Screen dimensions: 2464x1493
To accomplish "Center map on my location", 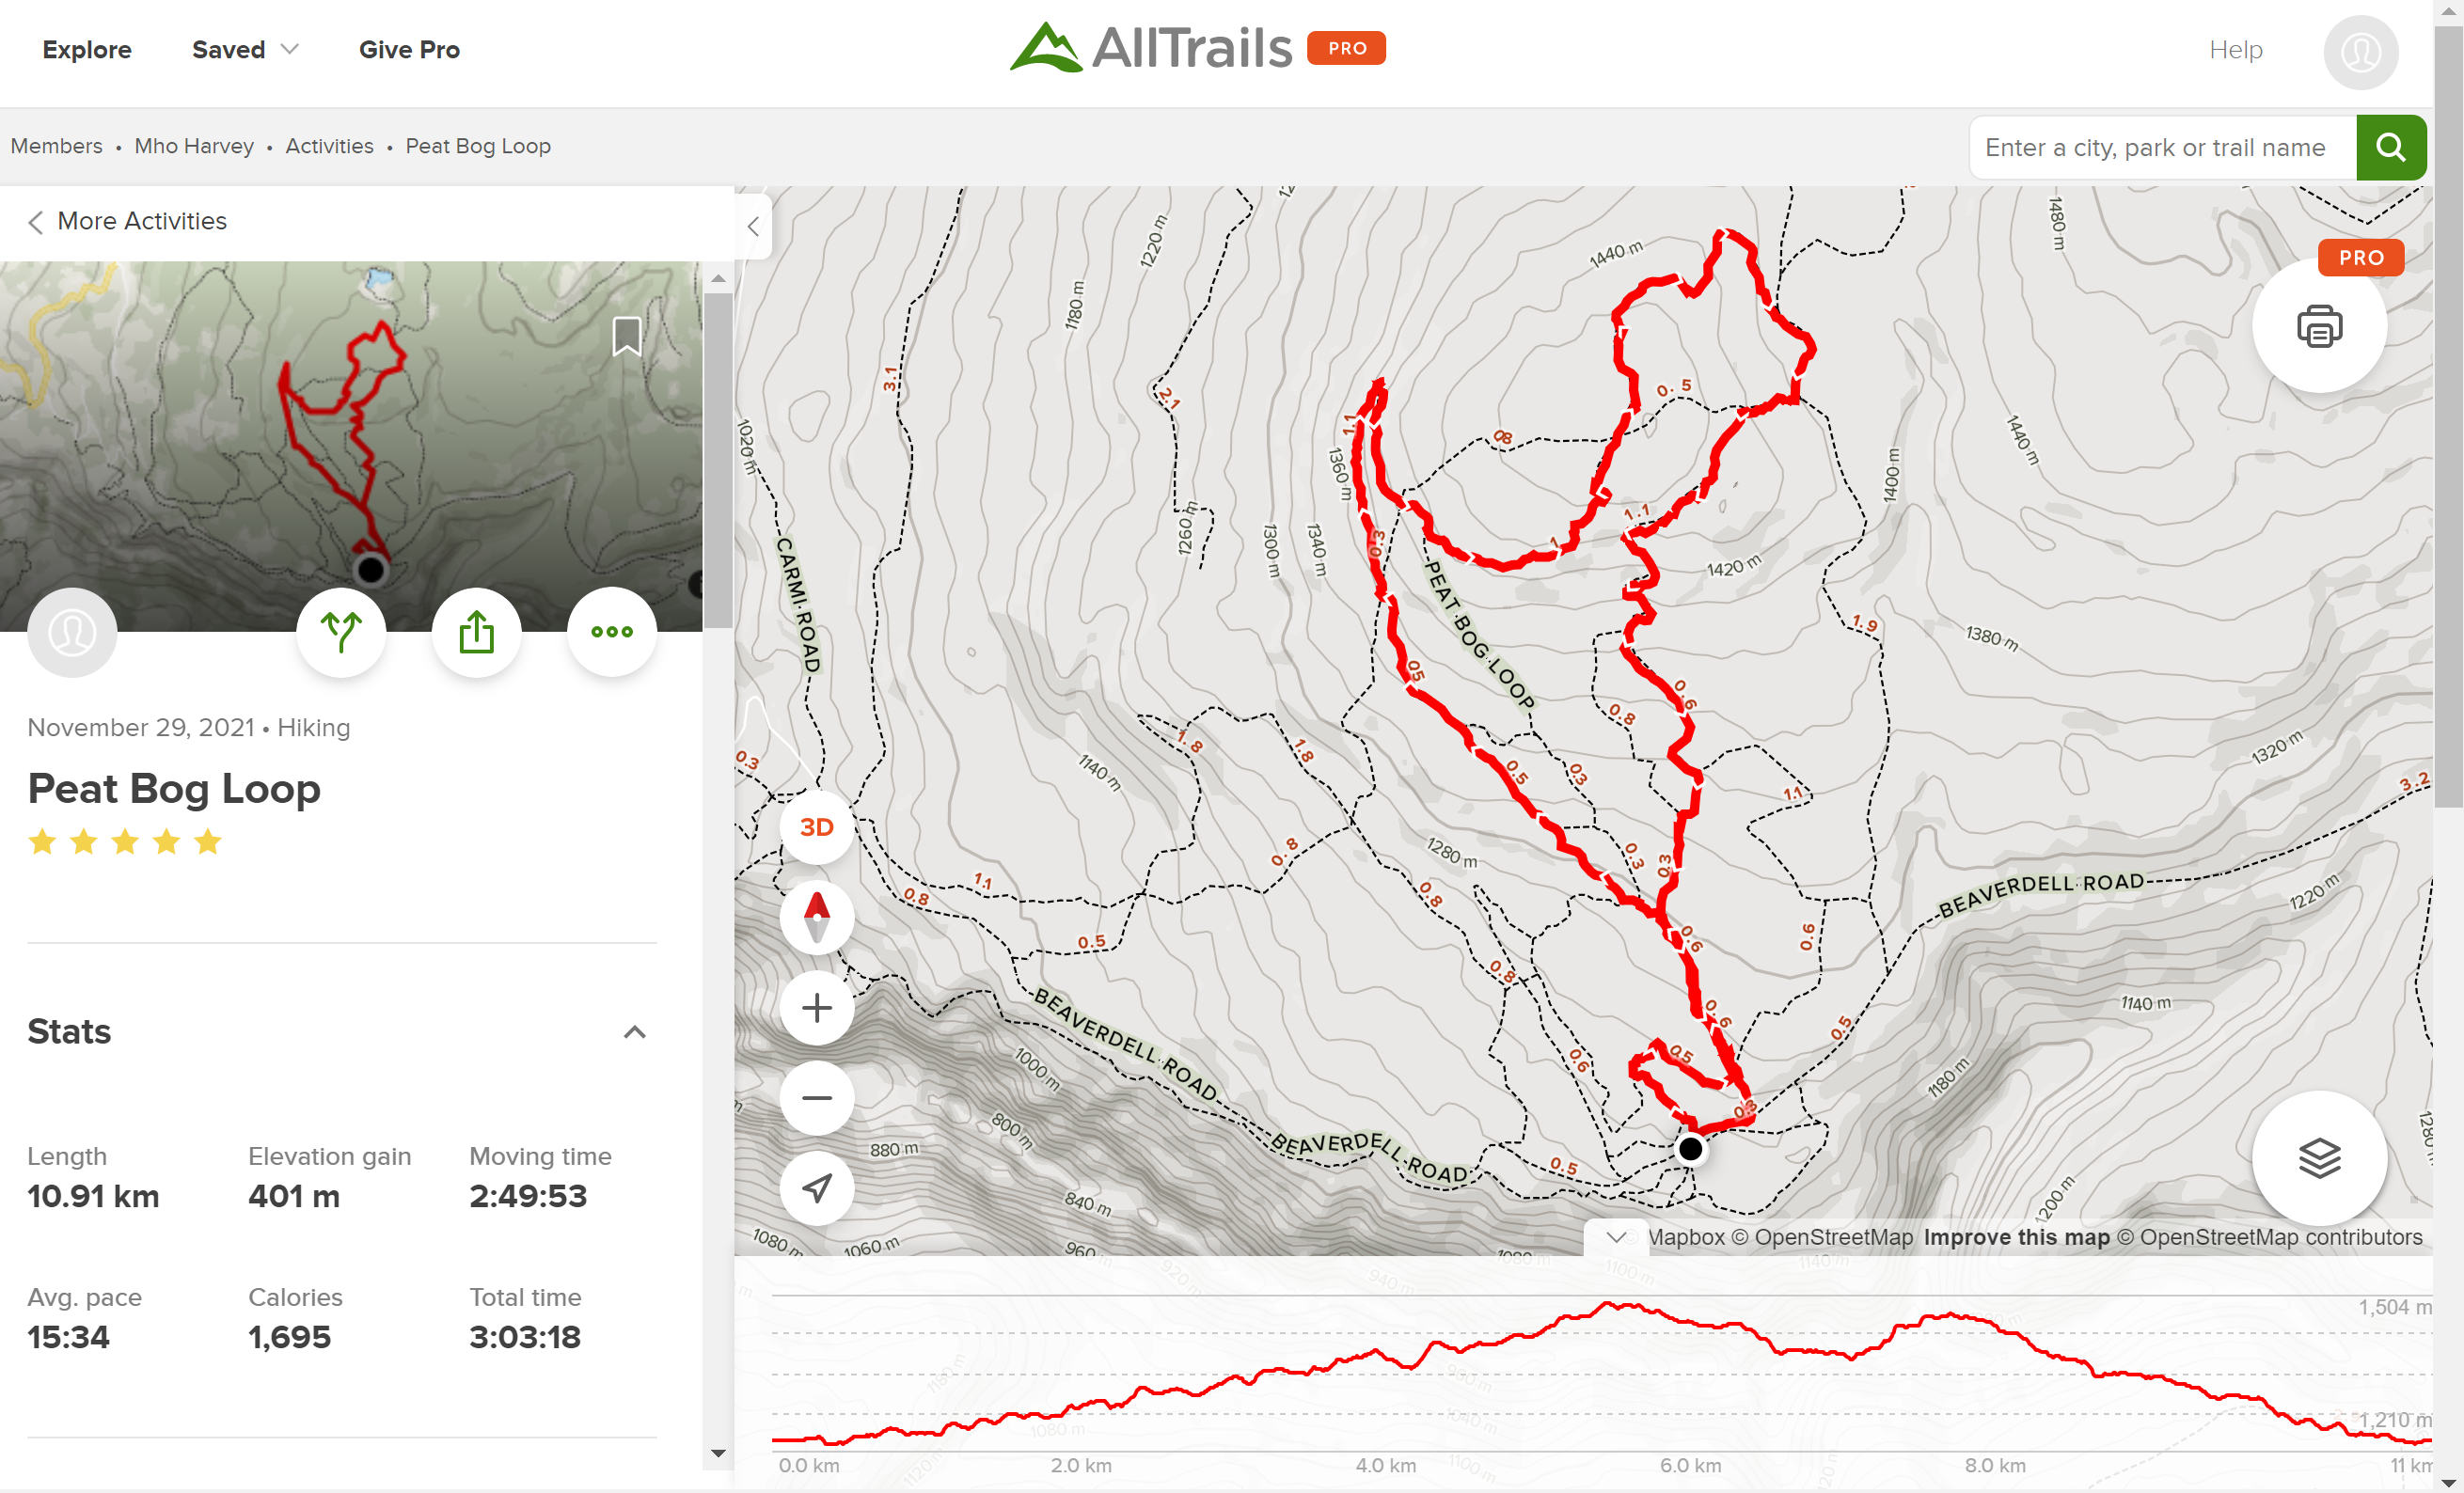I will click(x=816, y=1188).
